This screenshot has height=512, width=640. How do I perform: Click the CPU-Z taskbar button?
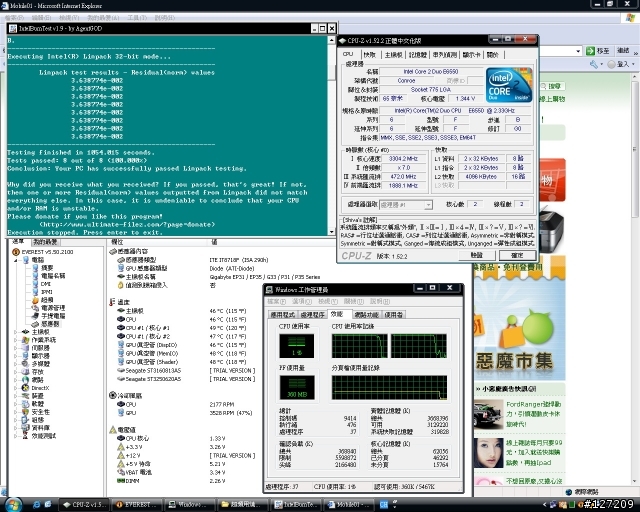coord(84,505)
